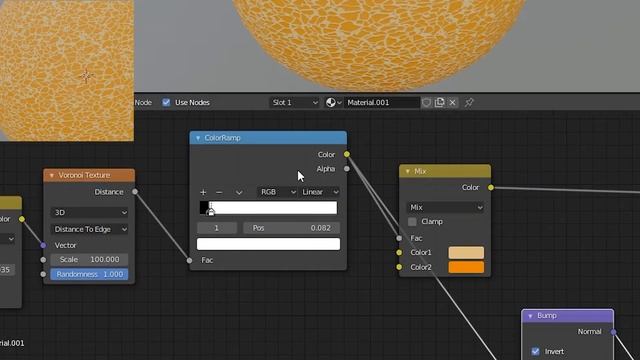Click the Voronoi Scale input socket
This screenshot has width=640, height=360.
(43, 260)
